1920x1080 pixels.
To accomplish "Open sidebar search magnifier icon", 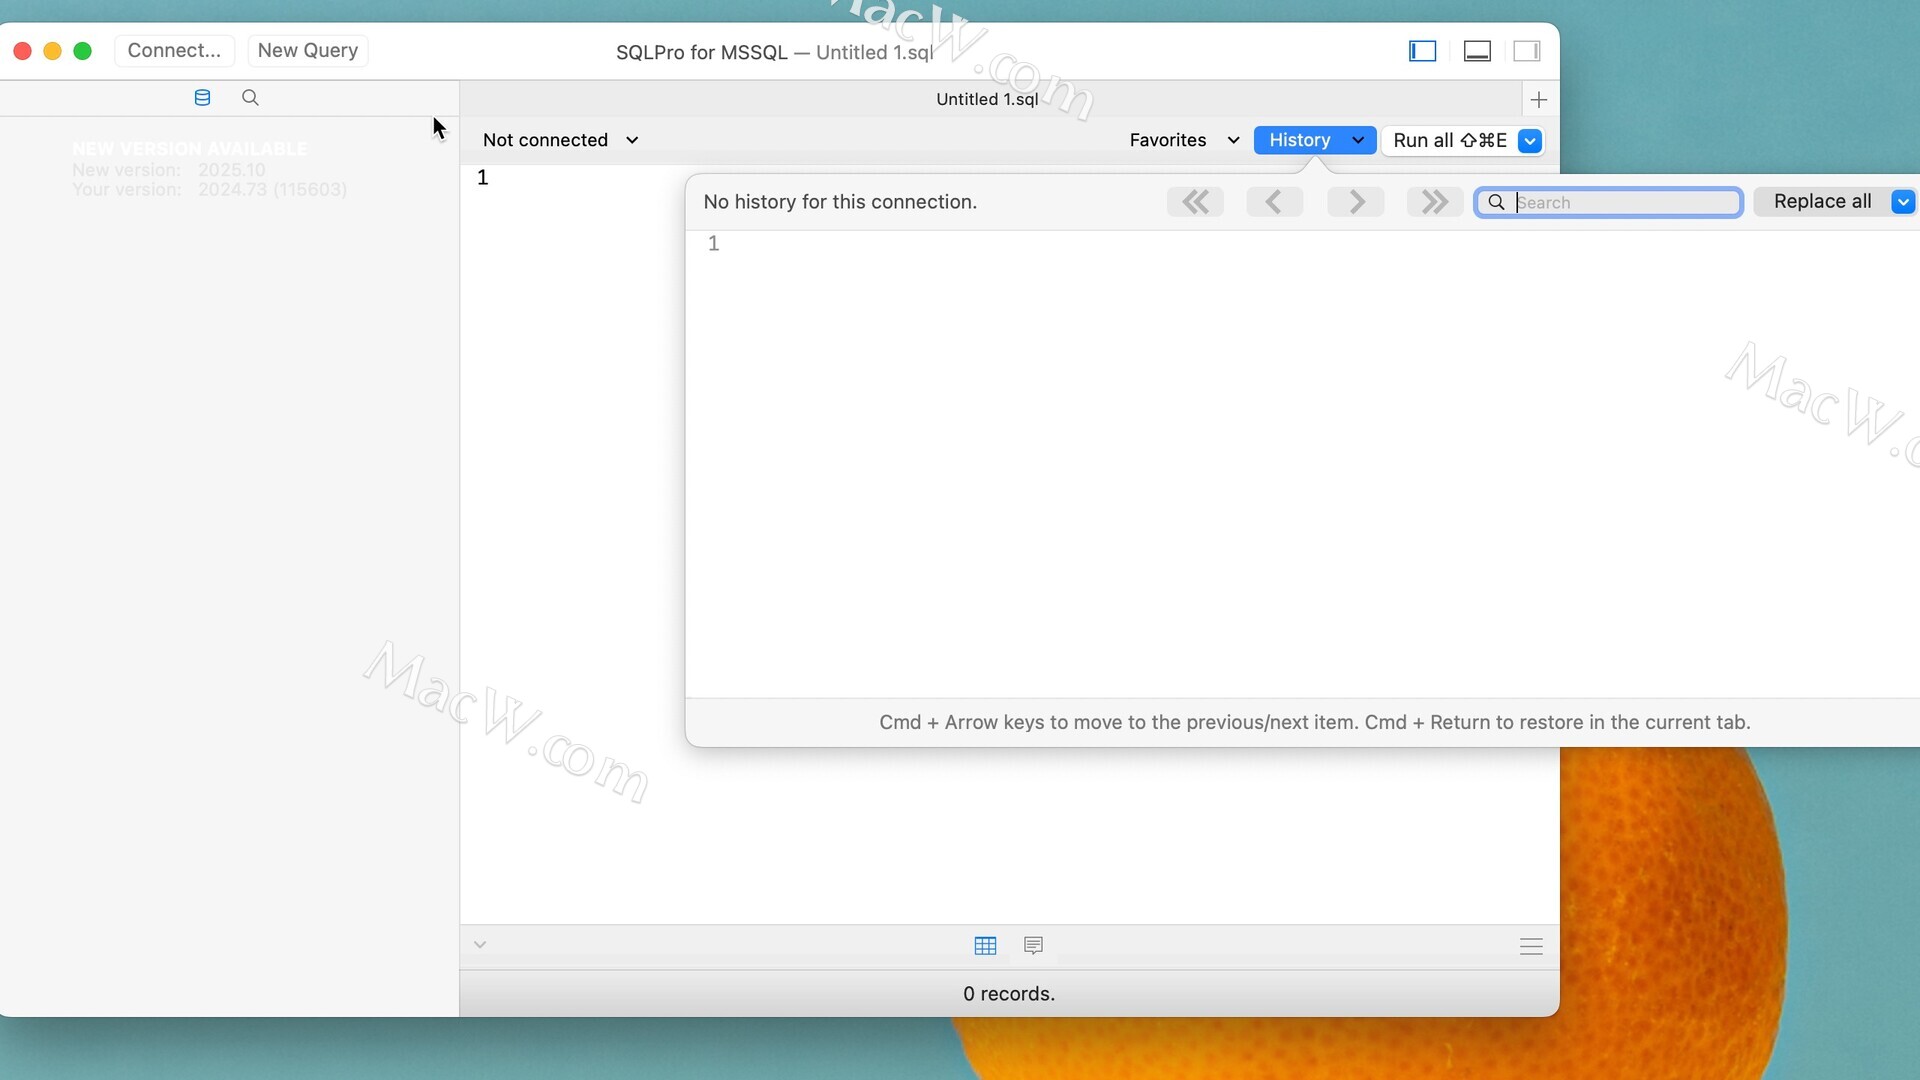I will coord(250,97).
